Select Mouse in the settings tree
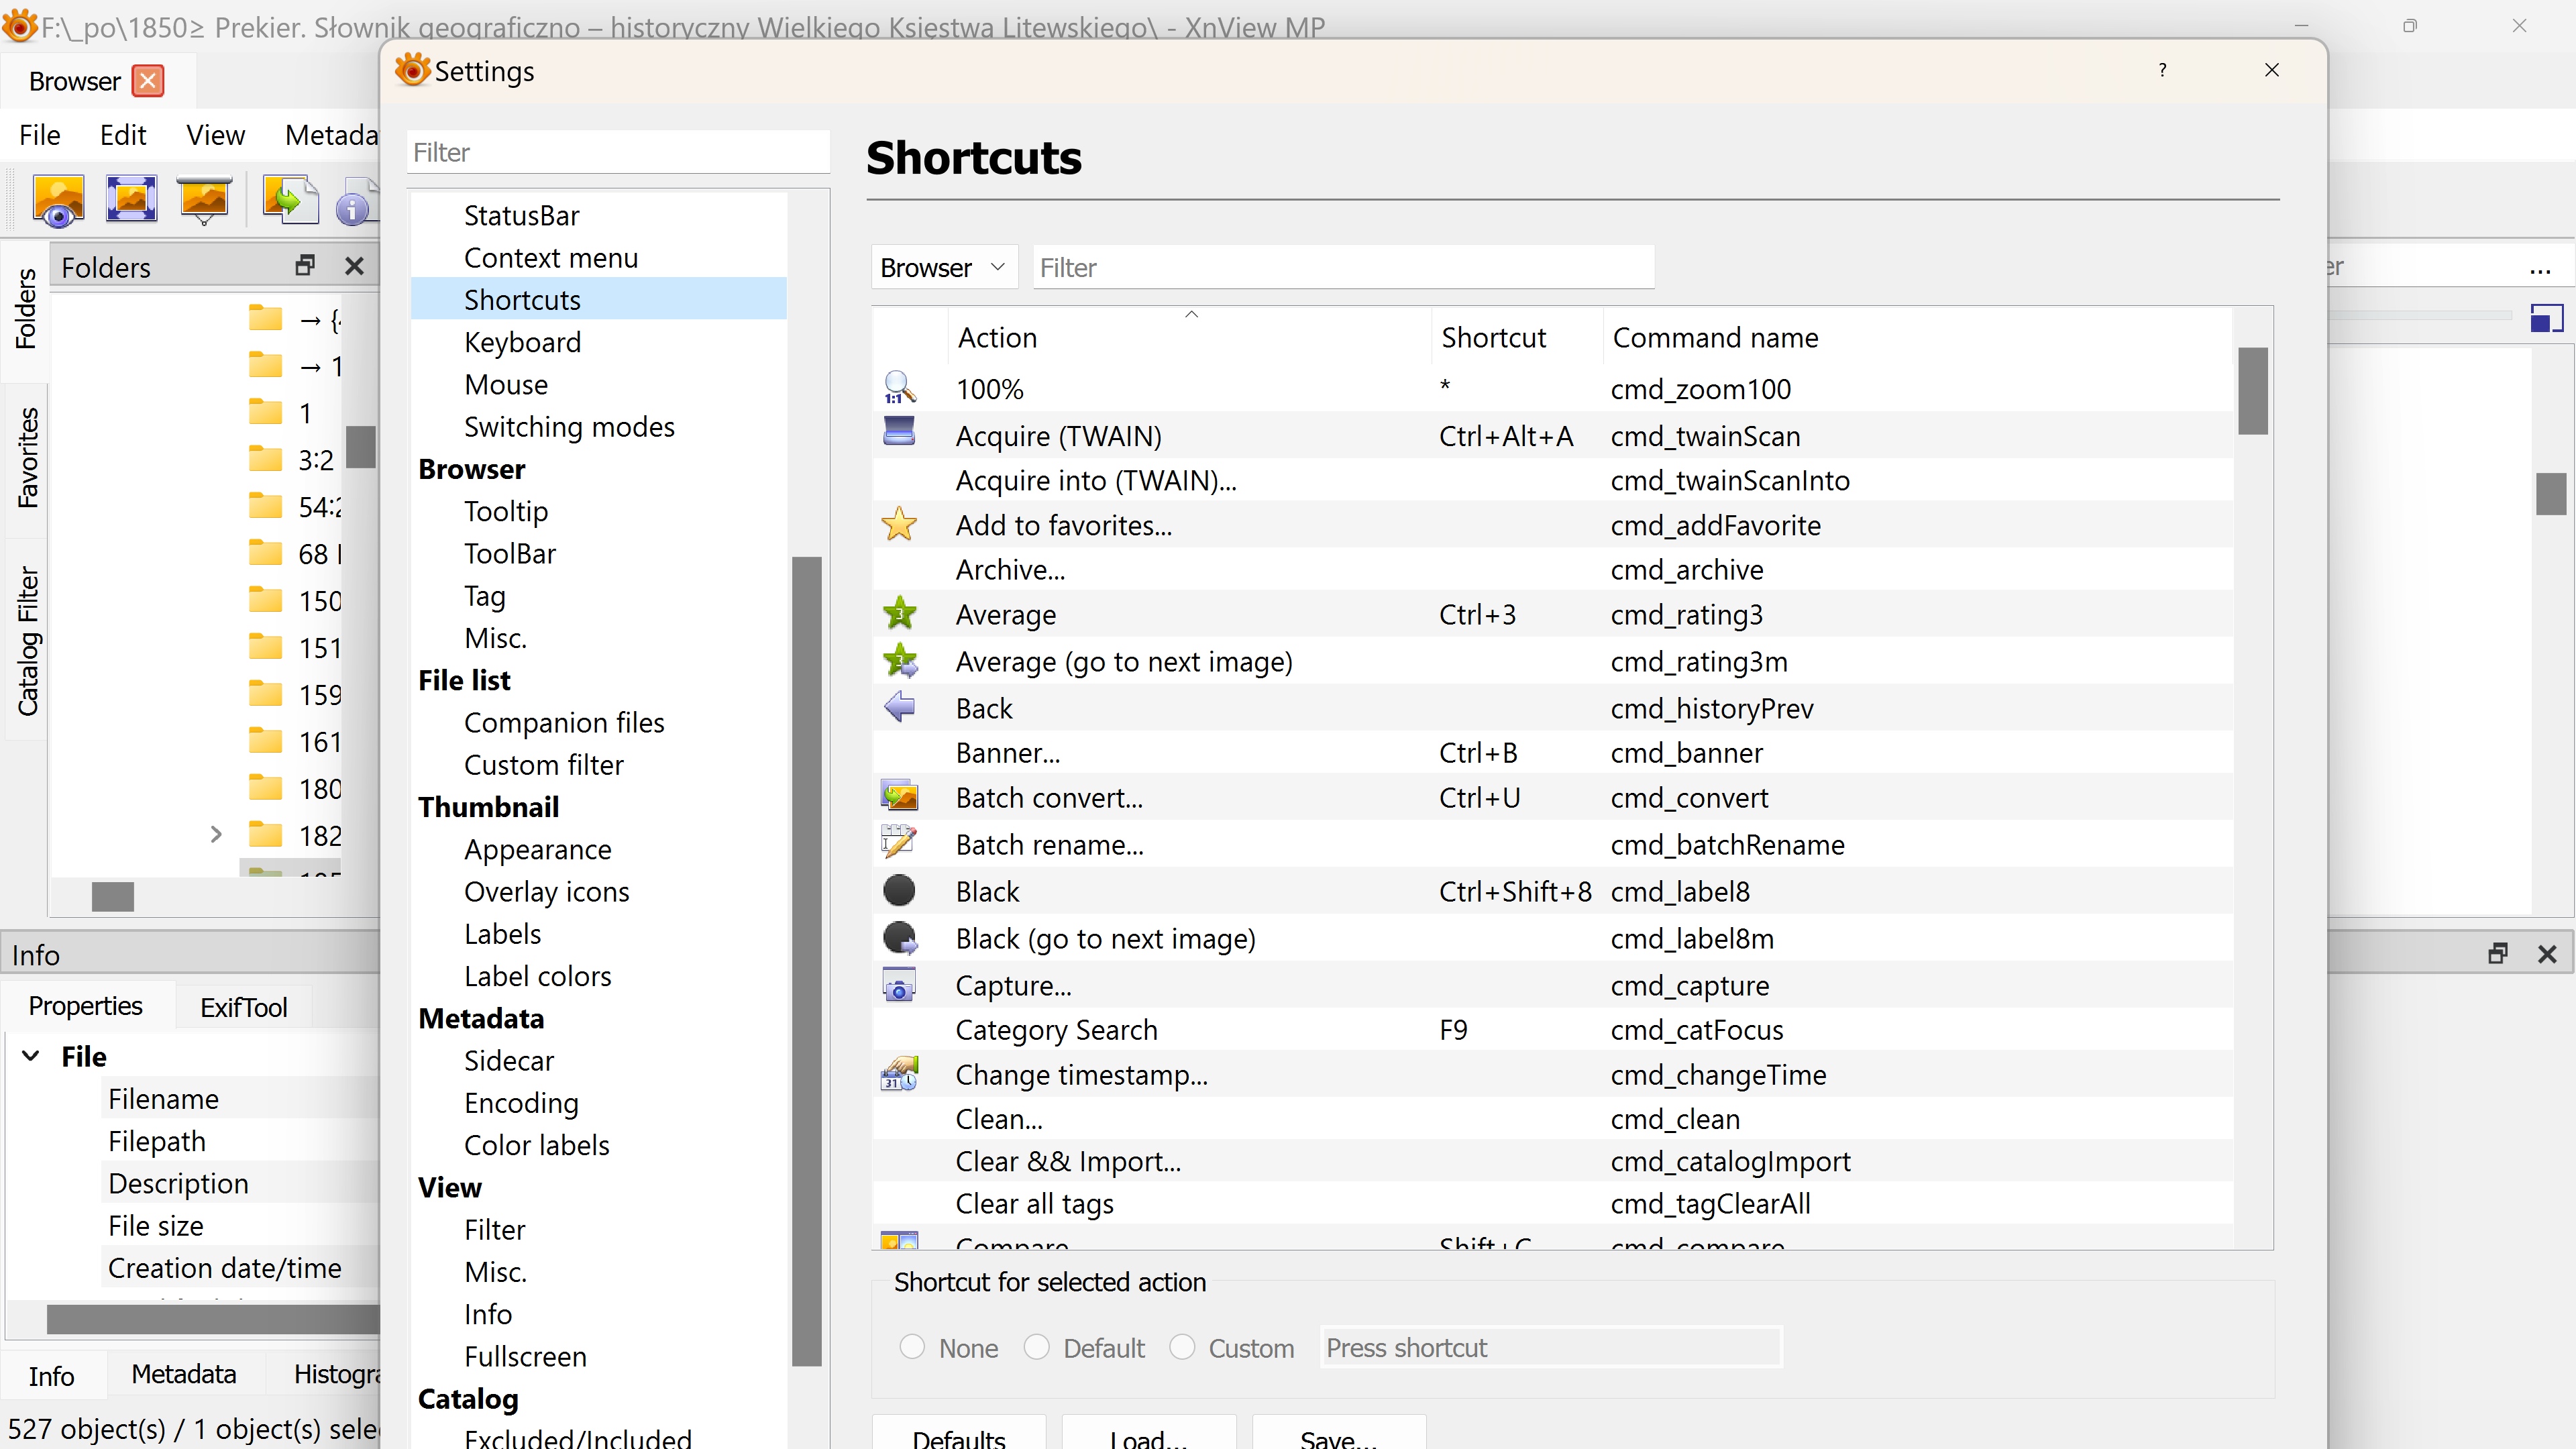 coord(505,384)
